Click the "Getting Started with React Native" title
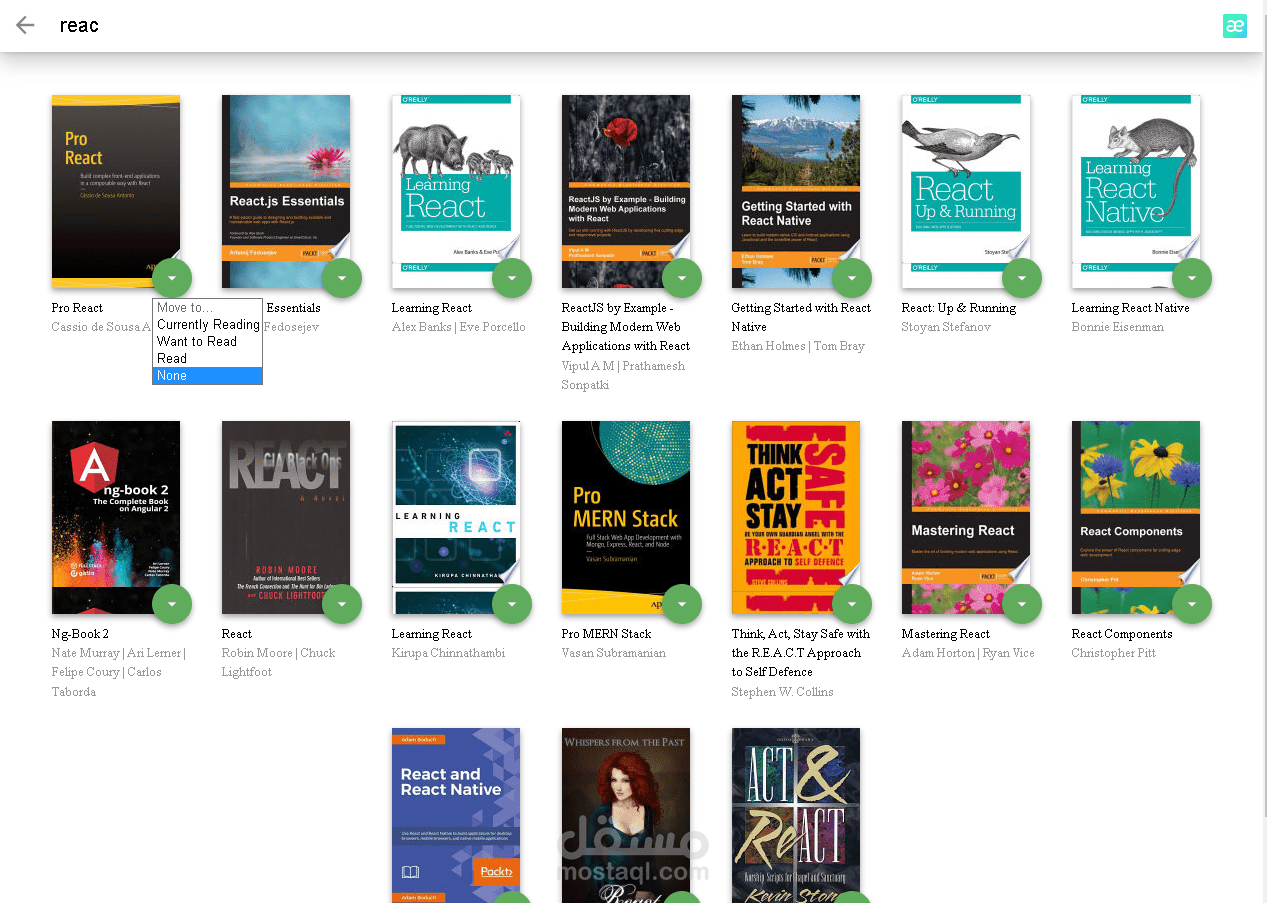 tap(801, 317)
